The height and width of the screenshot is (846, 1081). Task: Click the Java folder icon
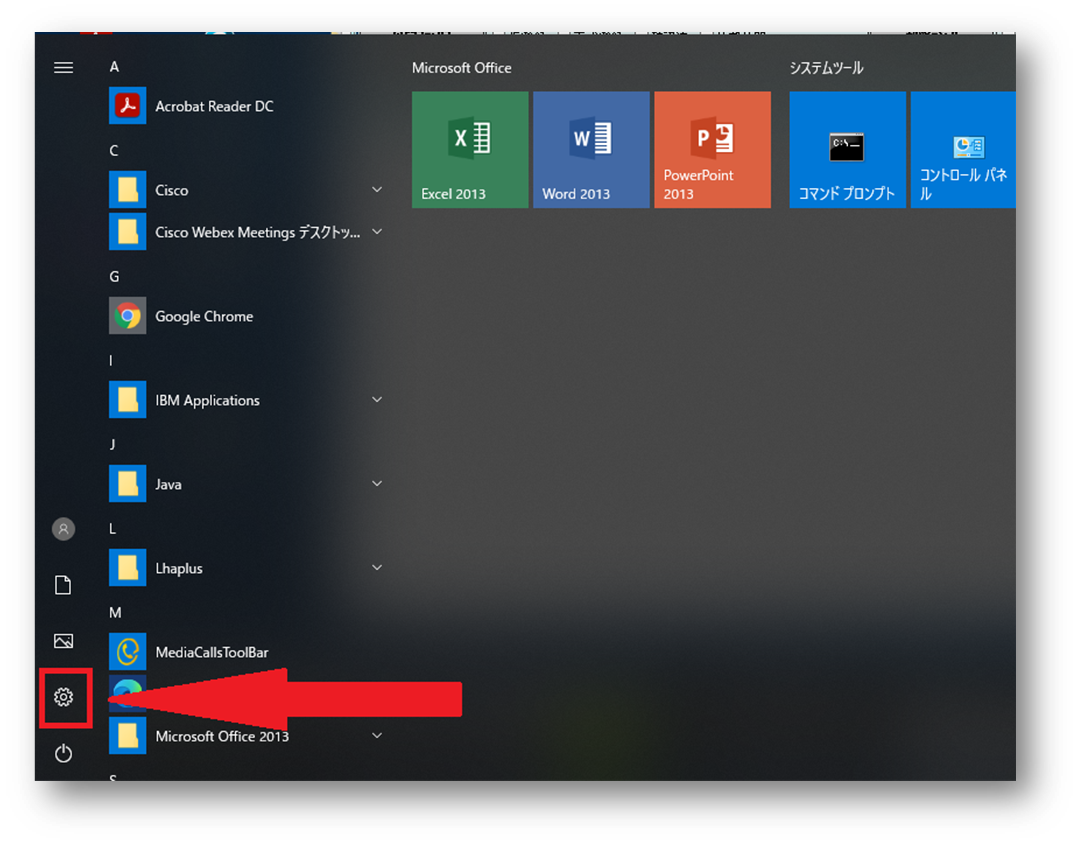coord(128,484)
